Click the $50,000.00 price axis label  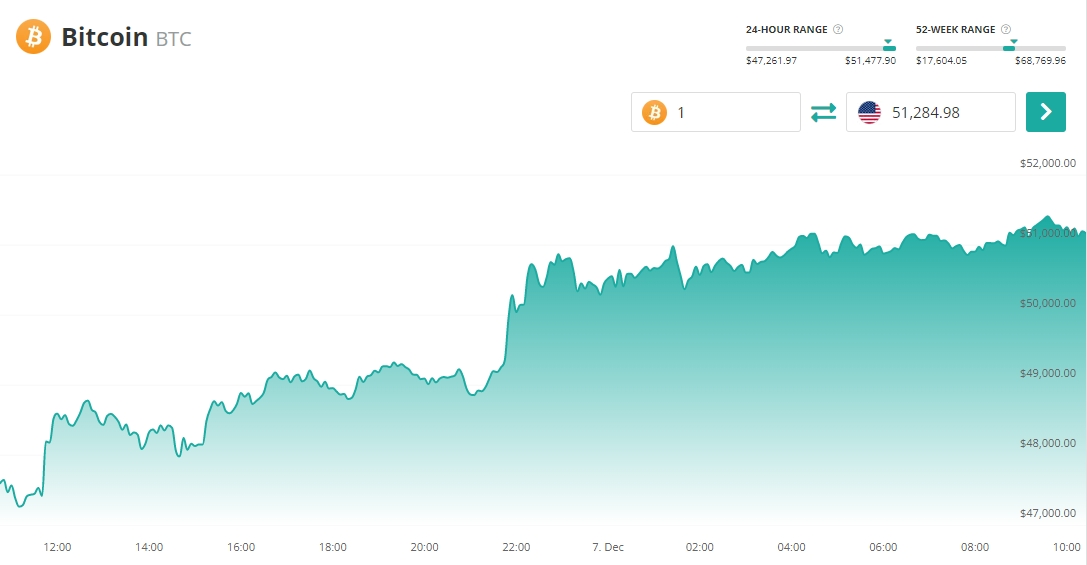point(1047,303)
